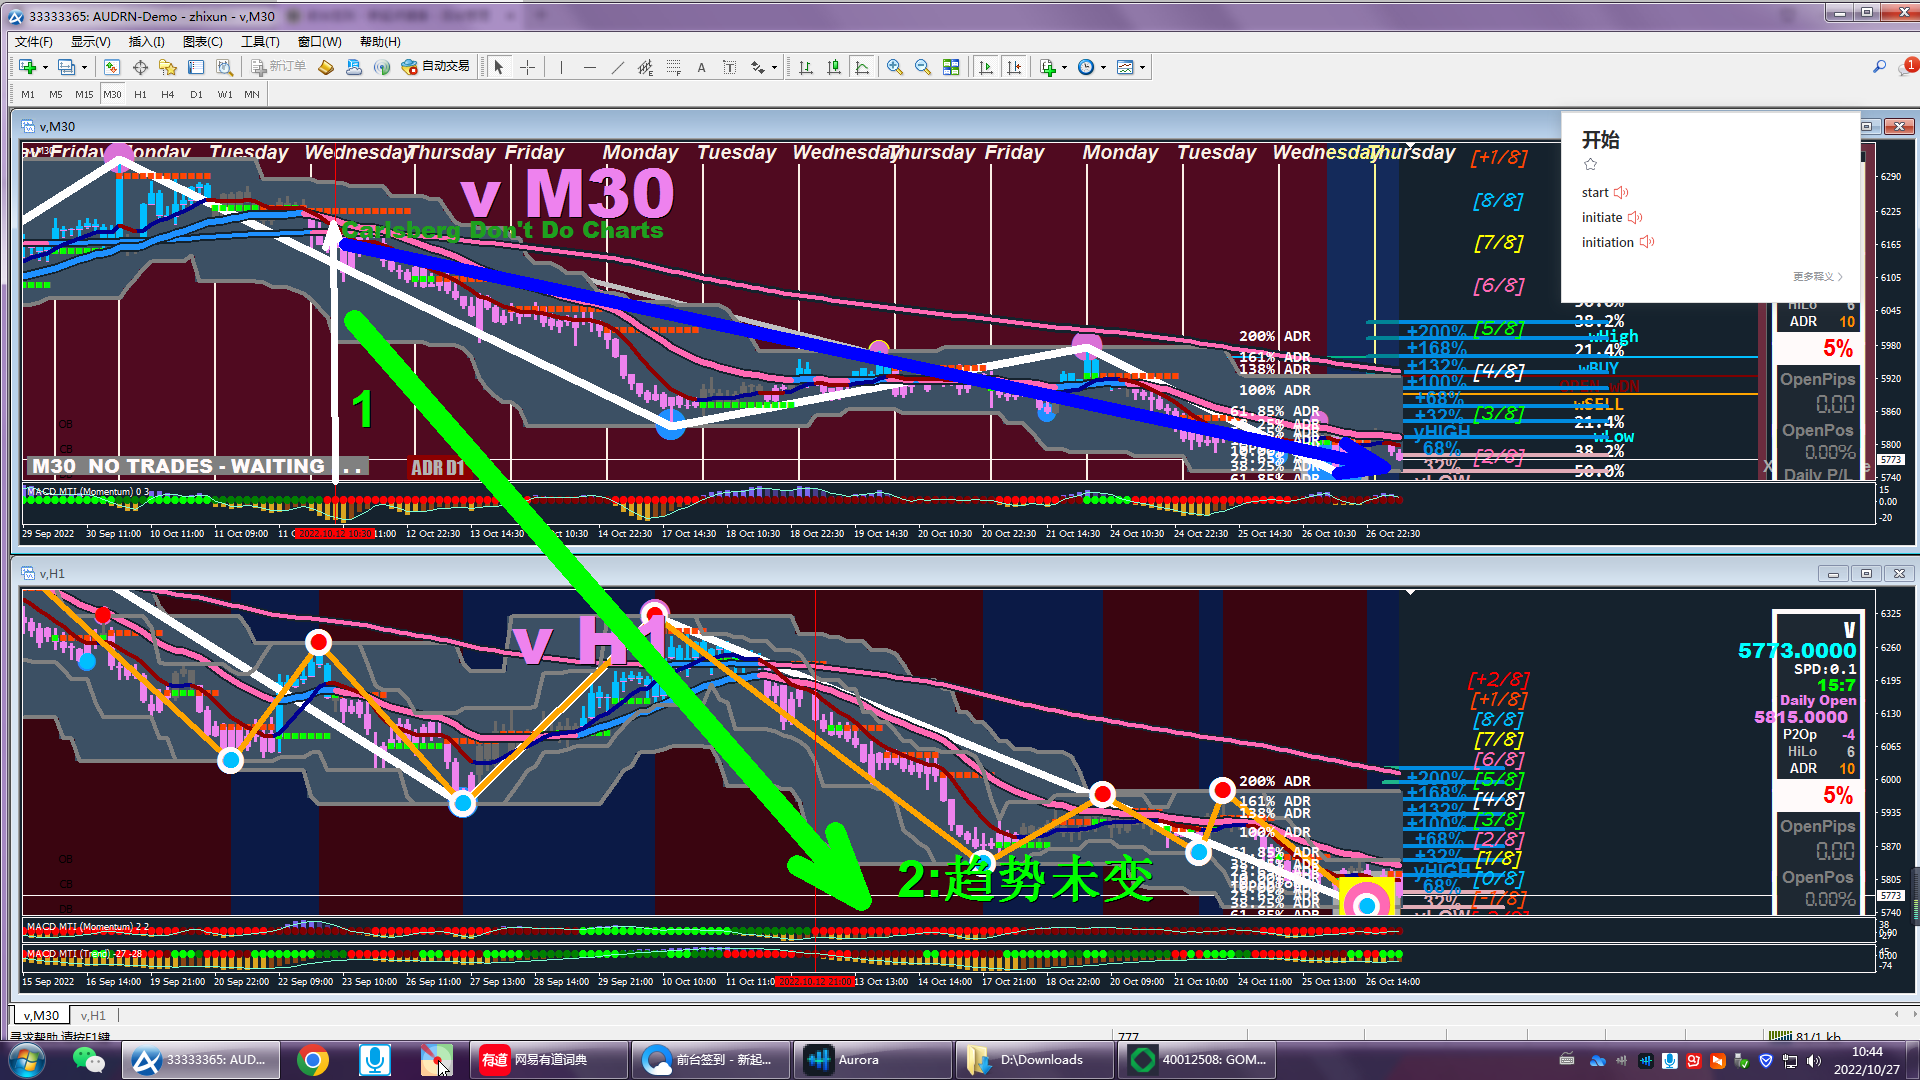Expand the templates dropdown arrow
Screen dimensions: 1920x1080
1142,67
